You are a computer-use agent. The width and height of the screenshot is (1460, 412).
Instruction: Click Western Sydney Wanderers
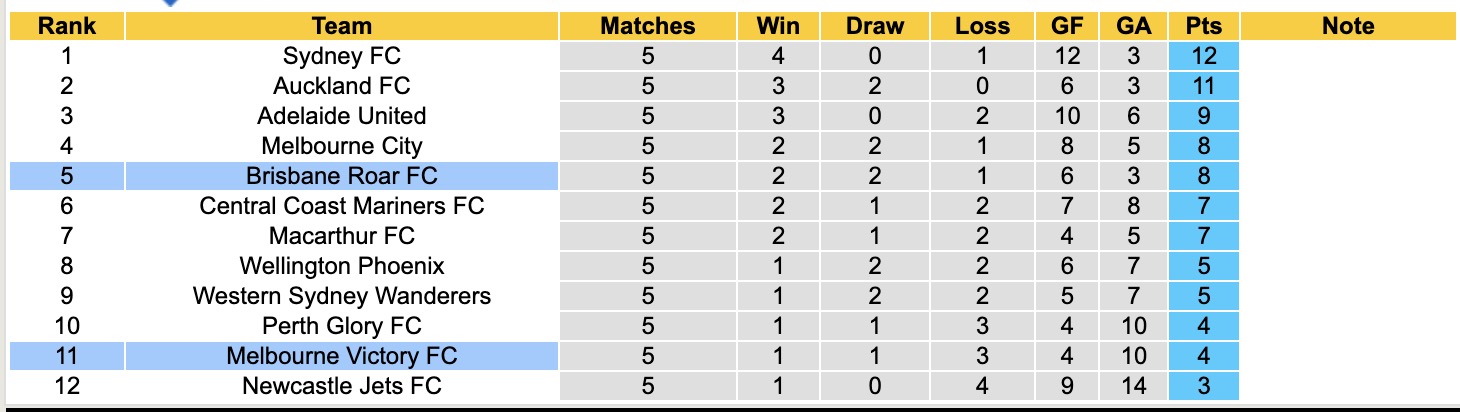[341, 296]
